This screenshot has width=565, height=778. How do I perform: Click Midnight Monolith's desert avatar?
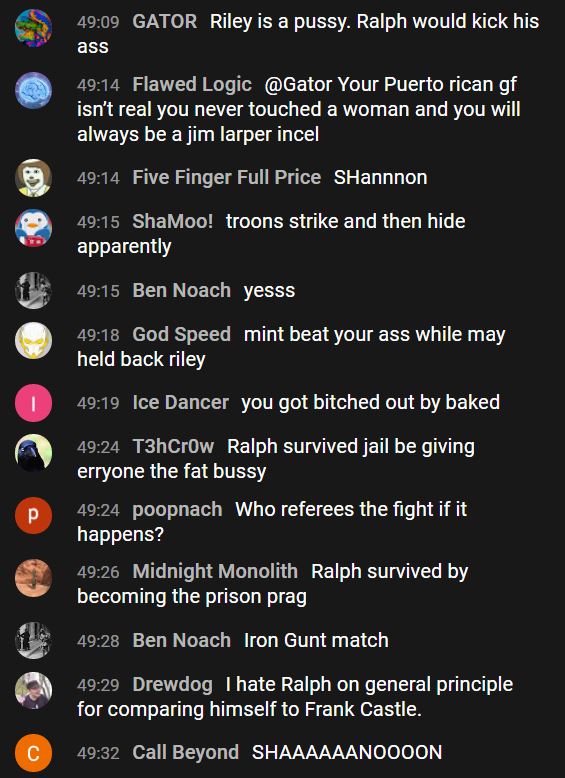tap(33, 578)
